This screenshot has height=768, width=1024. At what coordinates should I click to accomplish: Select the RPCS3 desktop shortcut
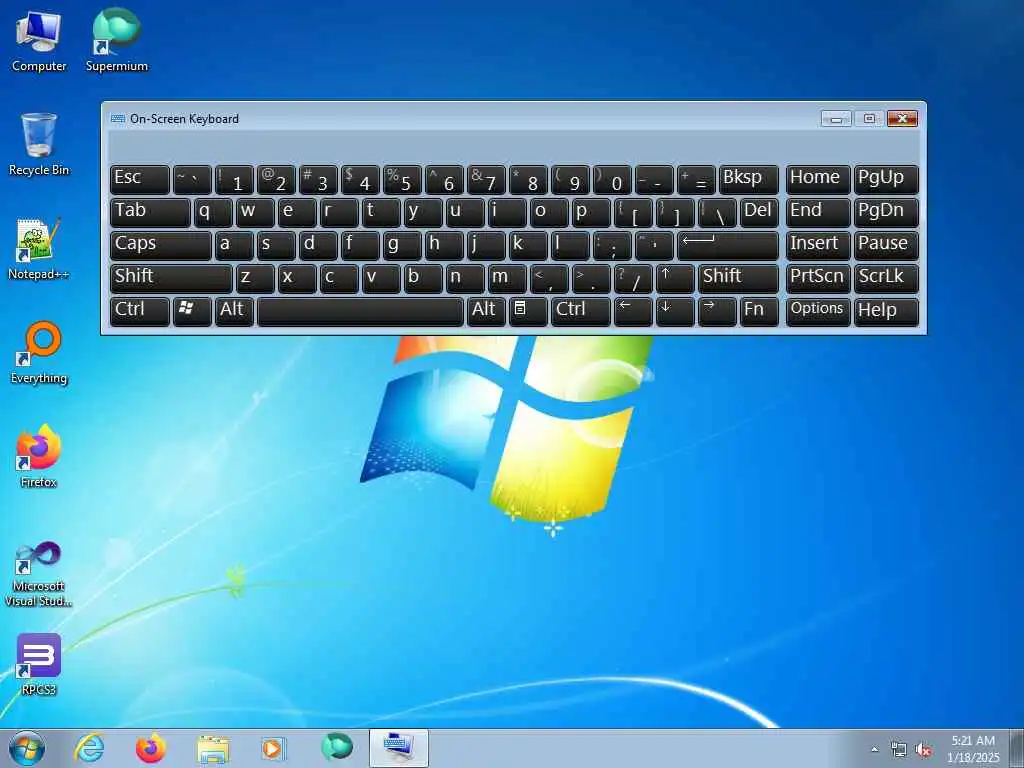click(39, 664)
